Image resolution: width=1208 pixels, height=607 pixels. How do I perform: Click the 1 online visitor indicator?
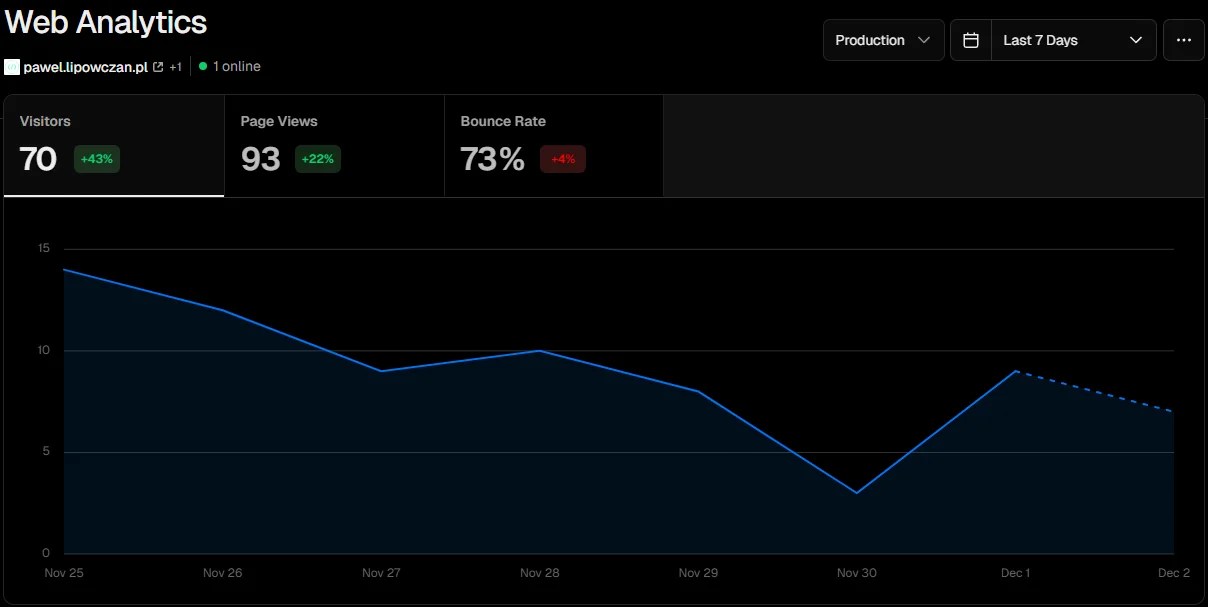pos(229,66)
